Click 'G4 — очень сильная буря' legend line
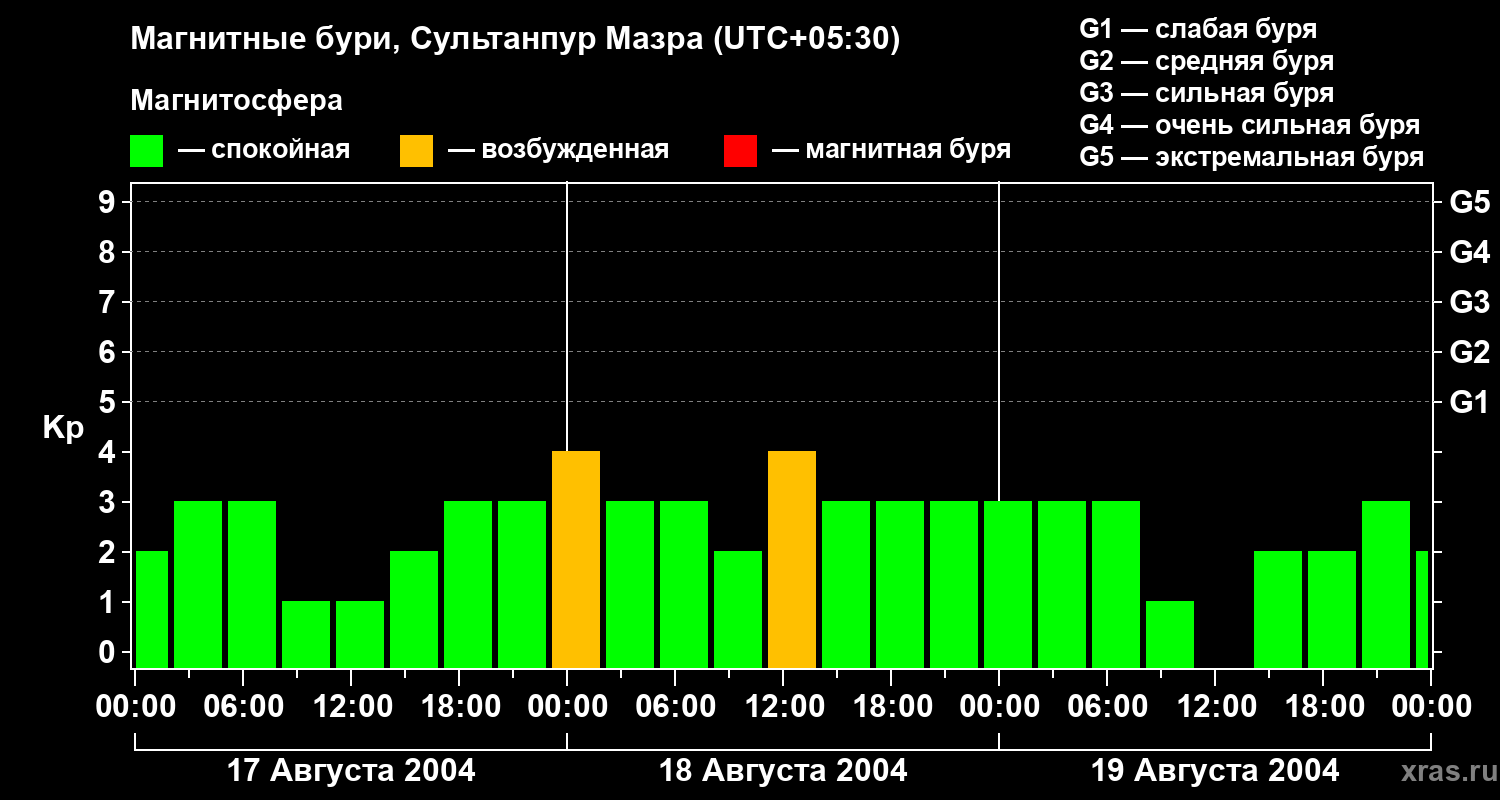The height and width of the screenshot is (800, 1500). point(1250,125)
